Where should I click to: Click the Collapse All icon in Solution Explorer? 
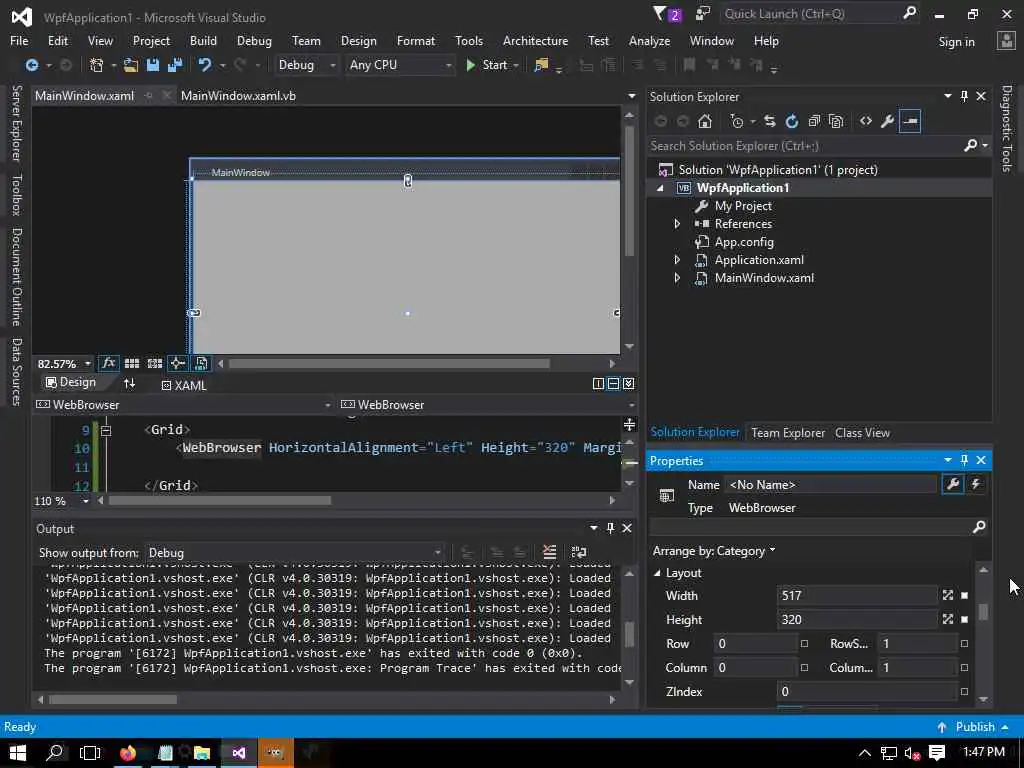tap(814, 121)
